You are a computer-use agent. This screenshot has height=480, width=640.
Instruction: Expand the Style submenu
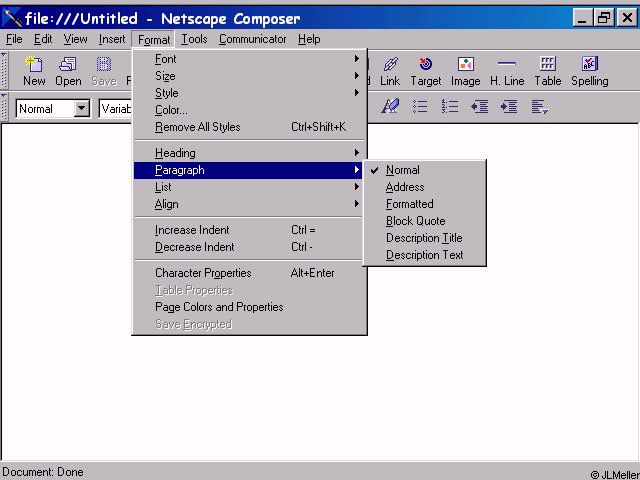[x=248, y=93]
